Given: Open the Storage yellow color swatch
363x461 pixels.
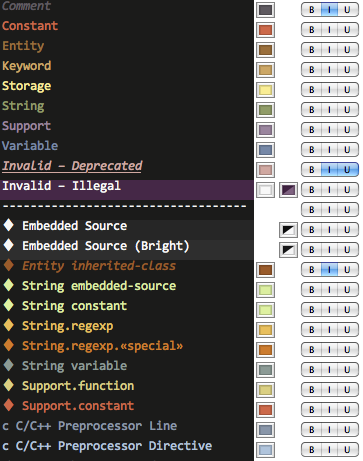Looking at the screenshot, I should [265, 90].
